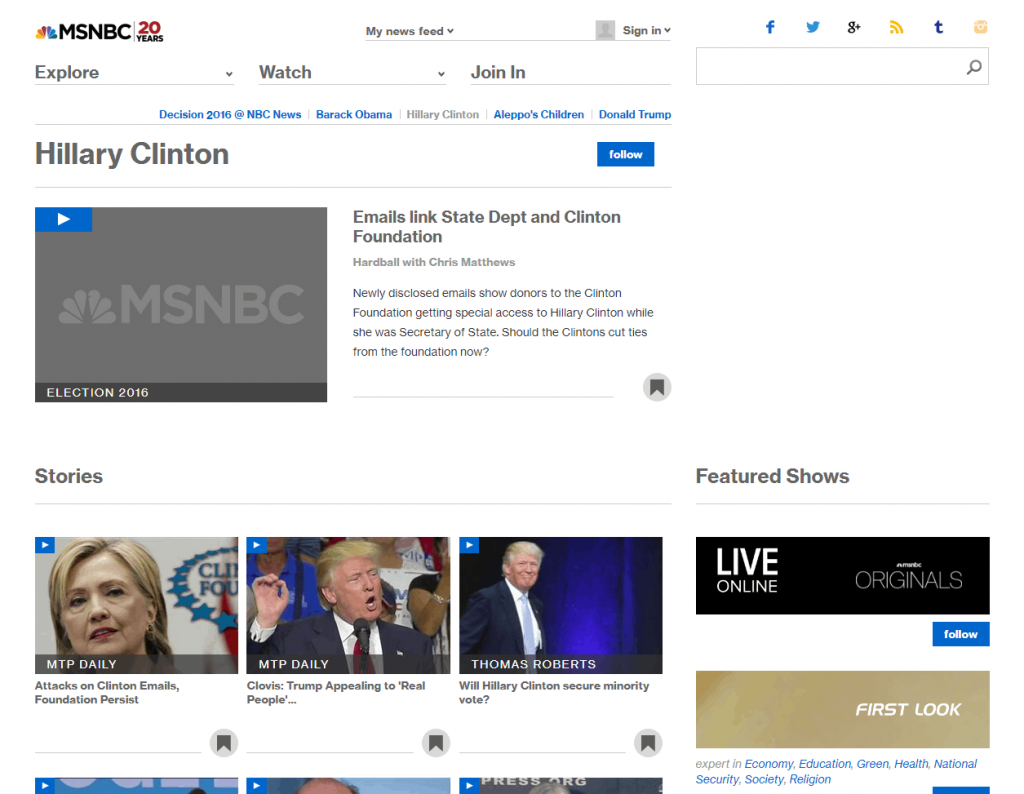Open the Tumblr icon
The height and width of the screenshot is (794, 1024).
(938, 27)
